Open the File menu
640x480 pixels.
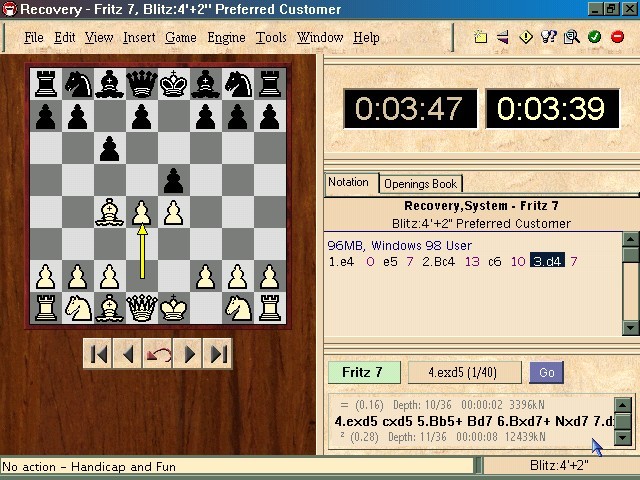(x=33, y=38)
